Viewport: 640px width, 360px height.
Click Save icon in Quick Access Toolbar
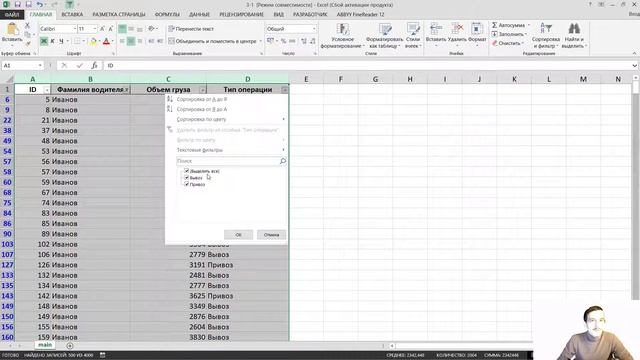click(18, 4)
